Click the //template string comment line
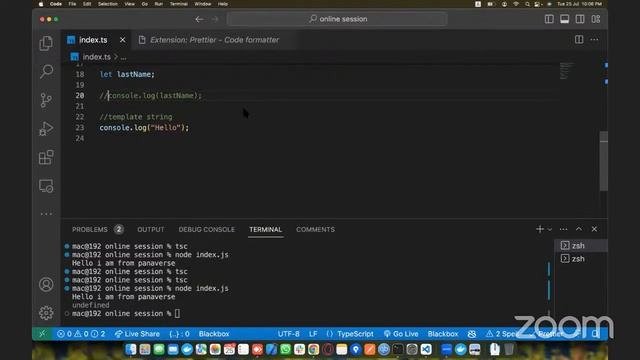This screenshot has height=360, width=640. coord(136,117)
